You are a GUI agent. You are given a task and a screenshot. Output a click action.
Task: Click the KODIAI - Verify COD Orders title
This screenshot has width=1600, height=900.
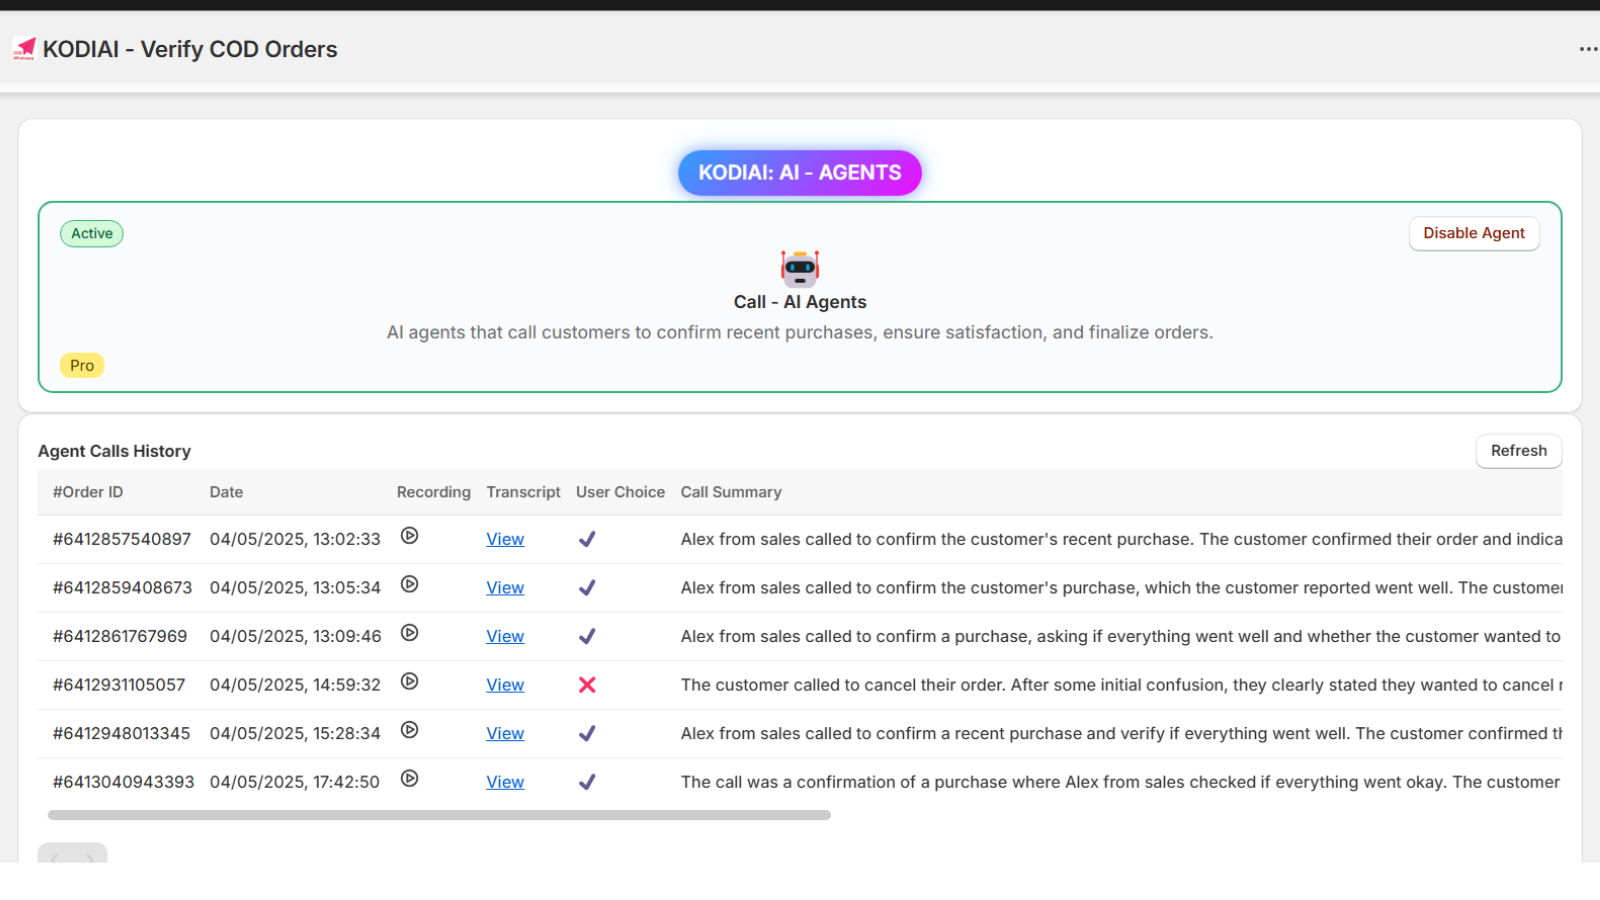point(190,49)
